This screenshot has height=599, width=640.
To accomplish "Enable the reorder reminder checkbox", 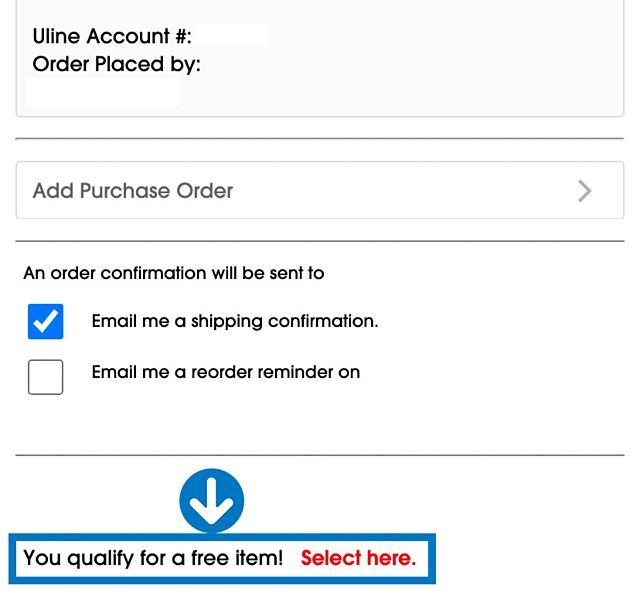I will (46, 377).
